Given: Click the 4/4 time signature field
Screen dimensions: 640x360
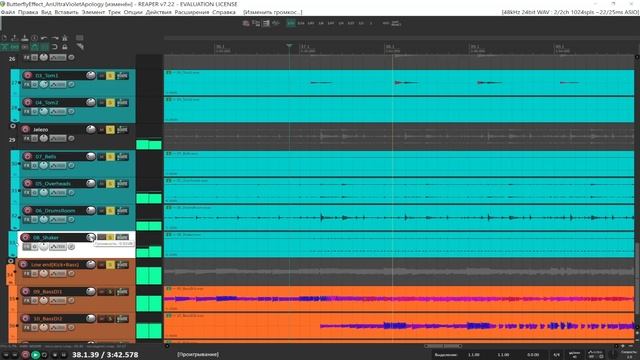Looking at the screenshot, I should pos(556,355).
